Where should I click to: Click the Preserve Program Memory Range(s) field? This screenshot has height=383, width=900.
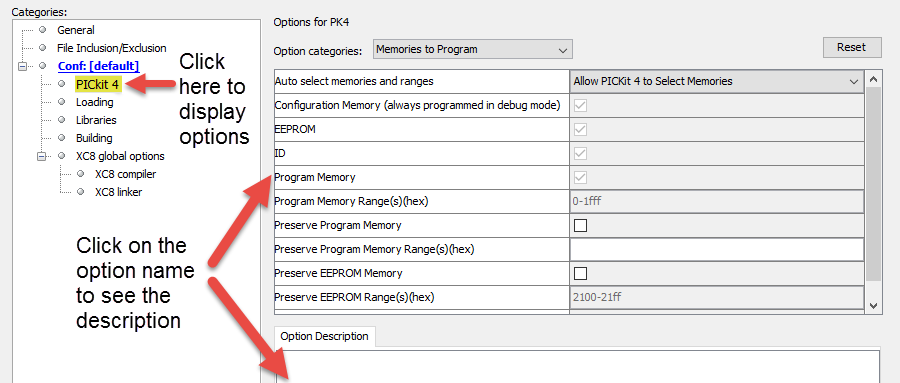point(717,250)
